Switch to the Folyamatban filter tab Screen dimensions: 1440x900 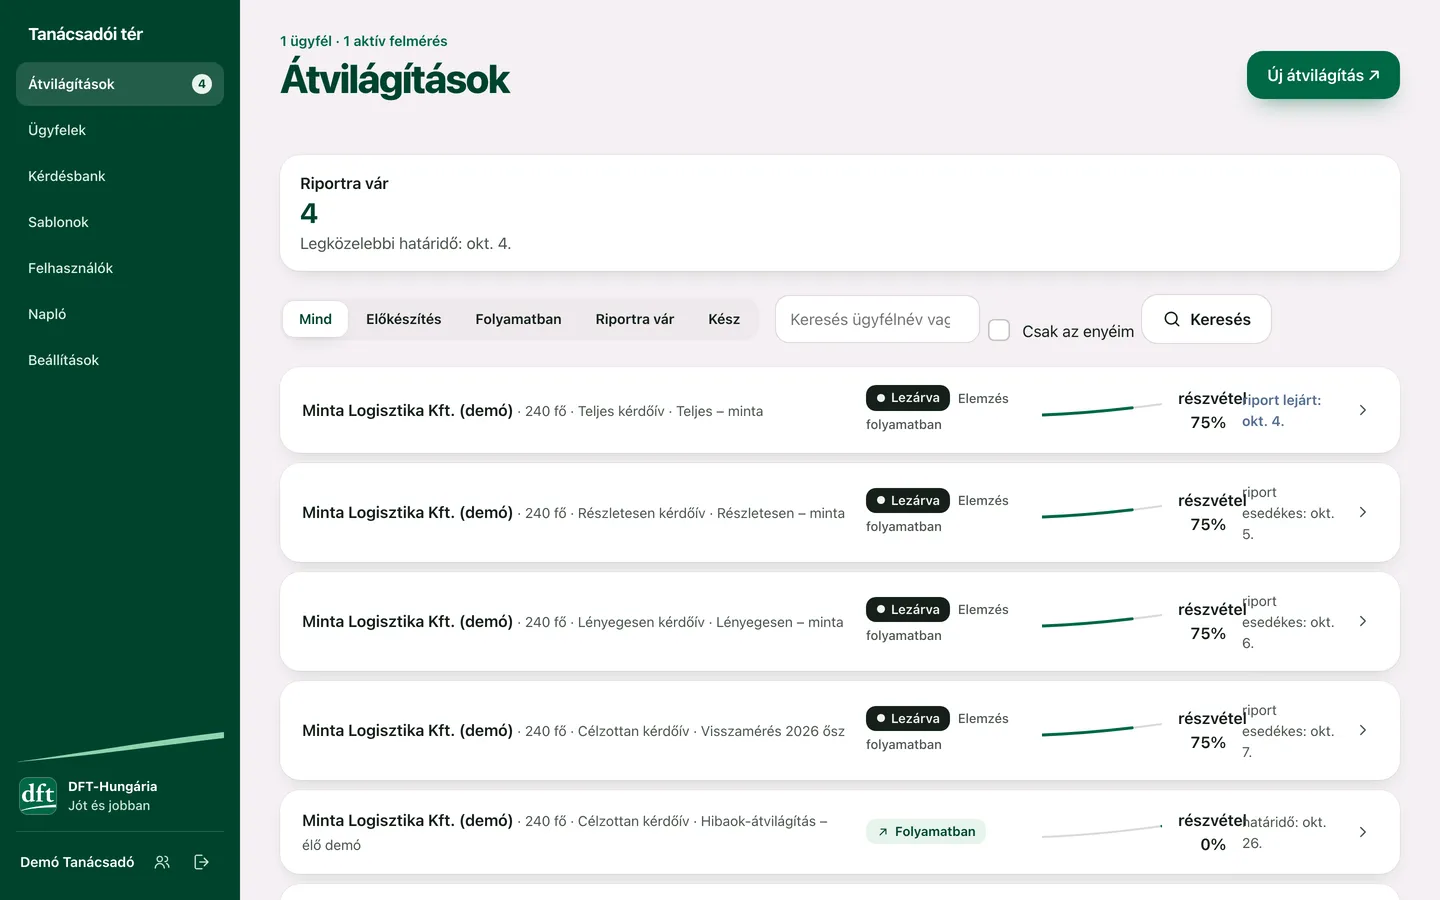tap(518, 319)
